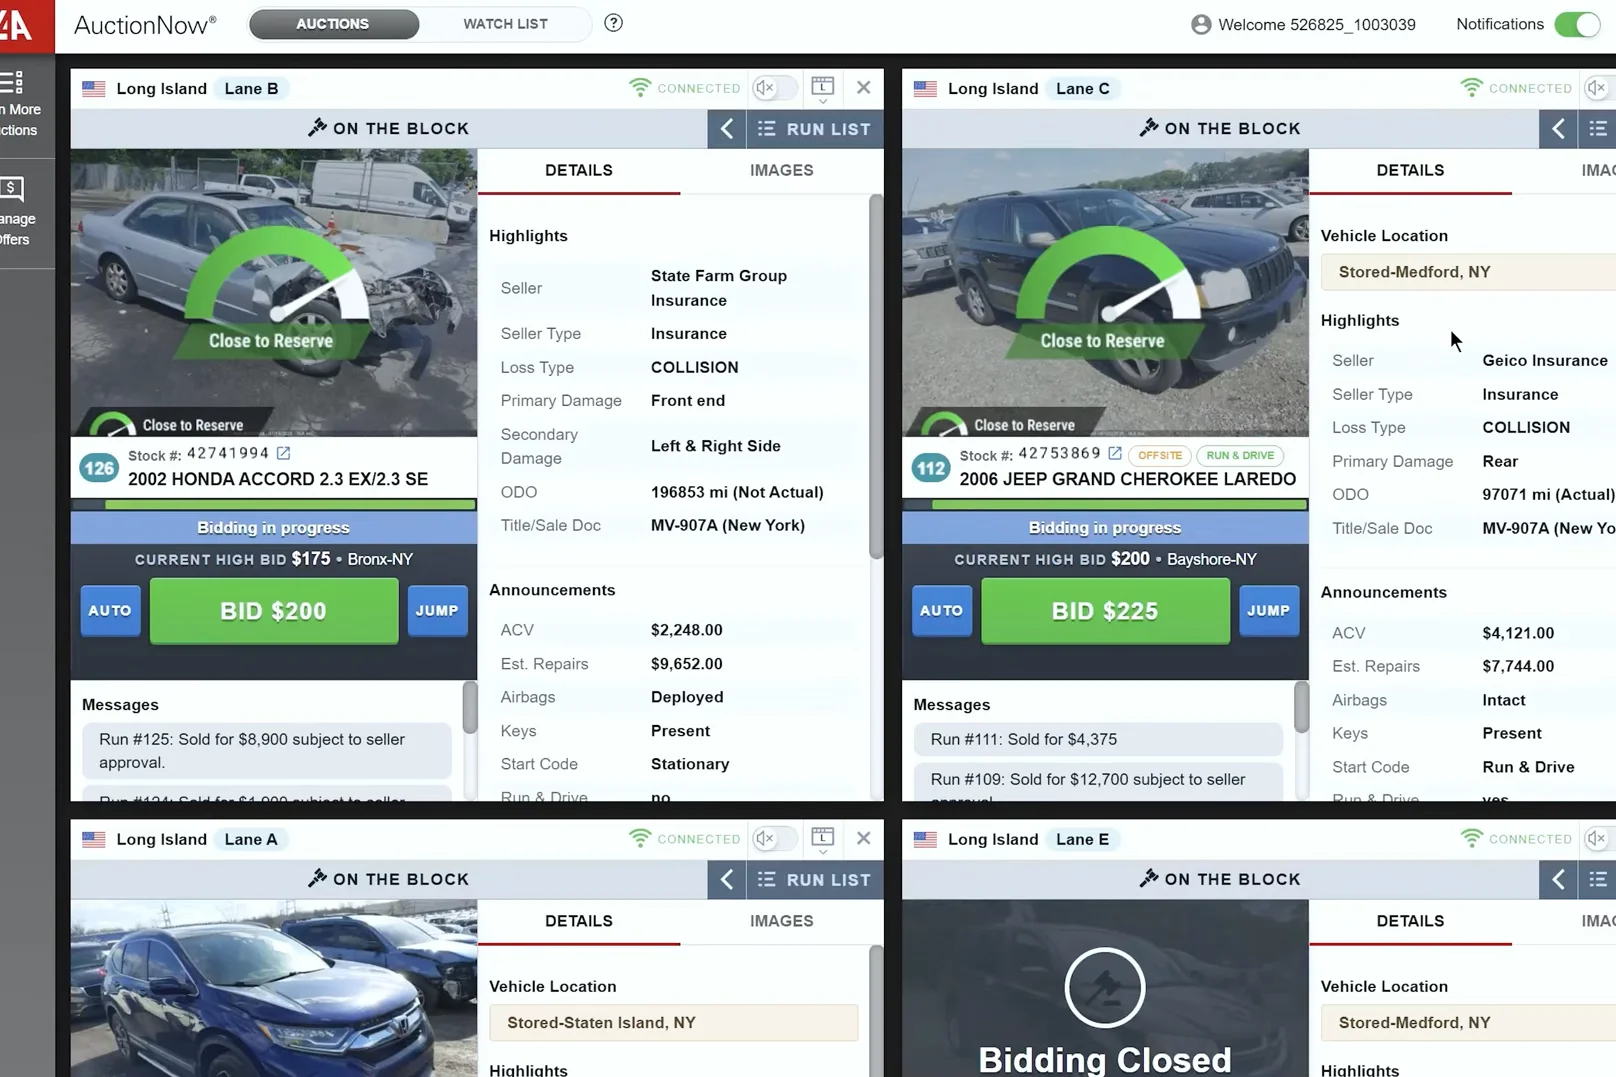Open the run list icon in Lane C
1616x1077 pixels.
click(x=1597, y=128)
